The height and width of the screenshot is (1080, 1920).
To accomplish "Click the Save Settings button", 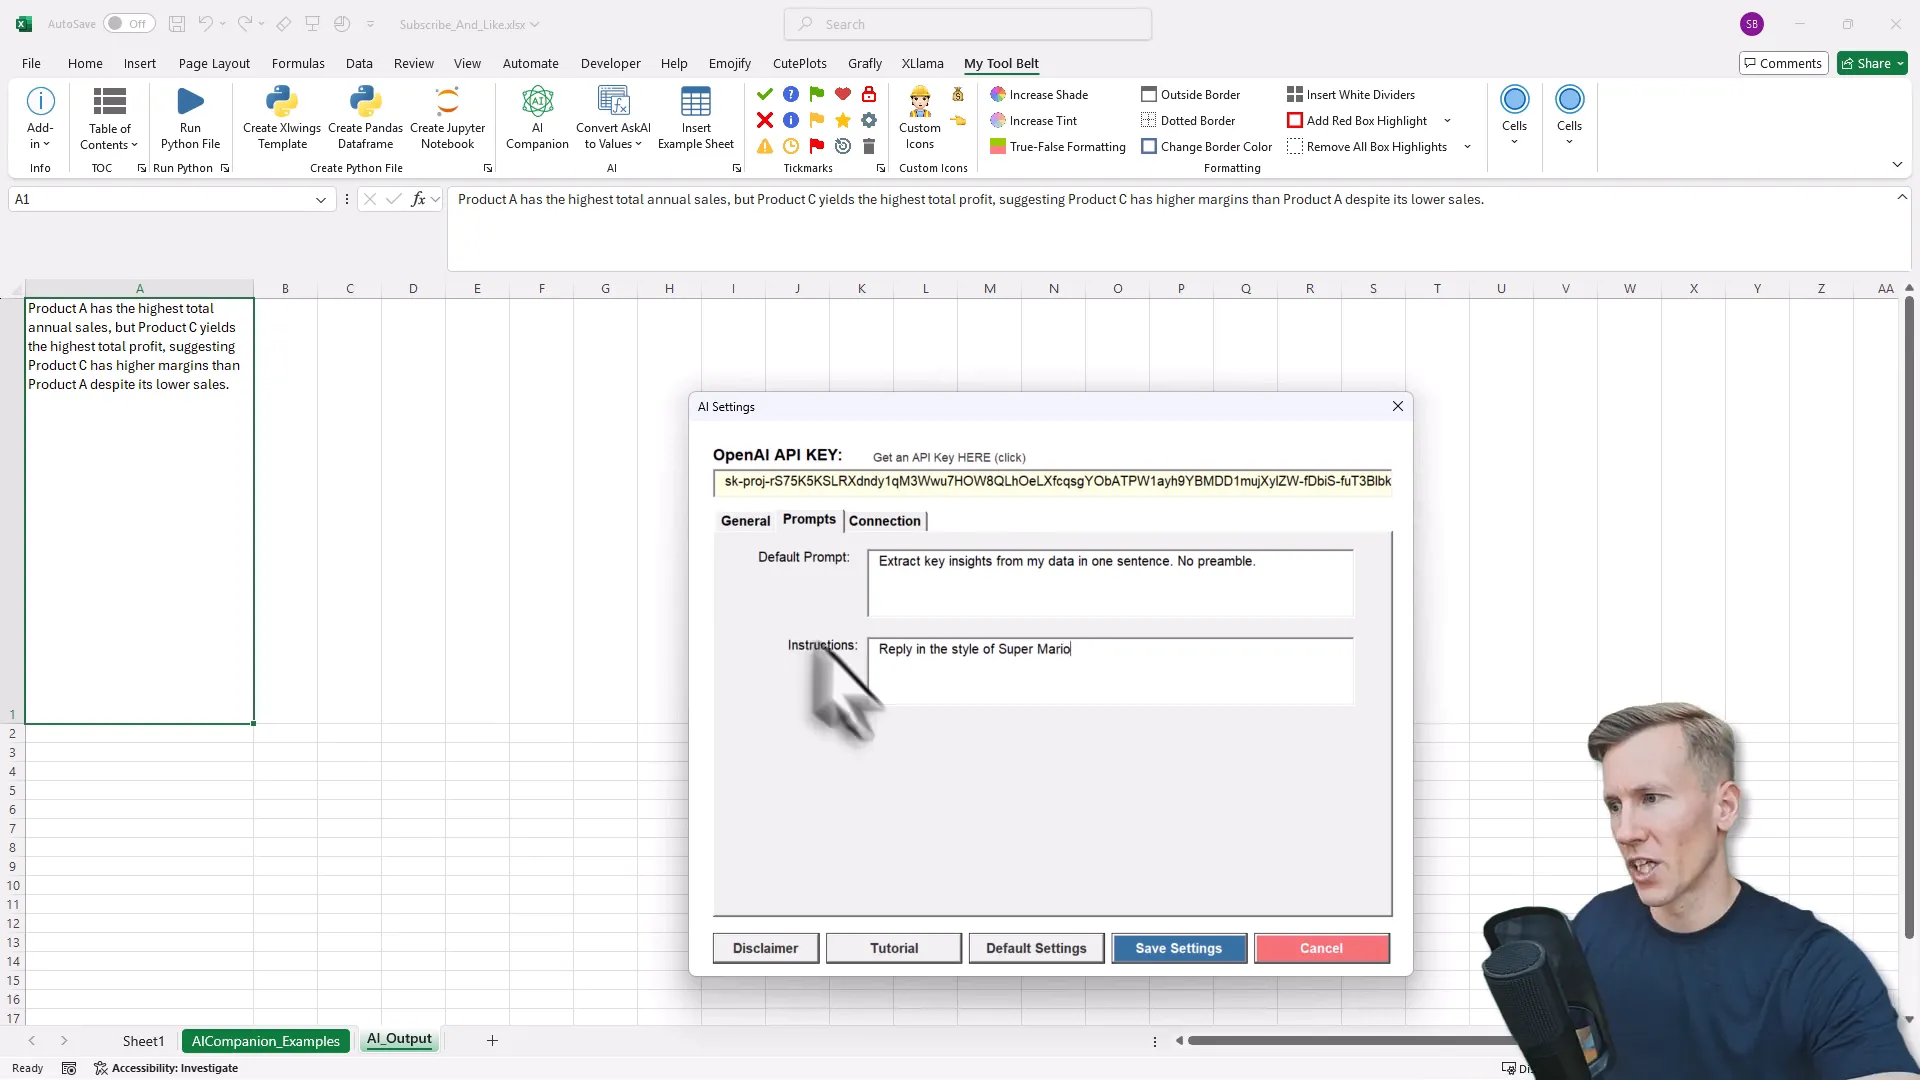I will tap(1179, 948).
